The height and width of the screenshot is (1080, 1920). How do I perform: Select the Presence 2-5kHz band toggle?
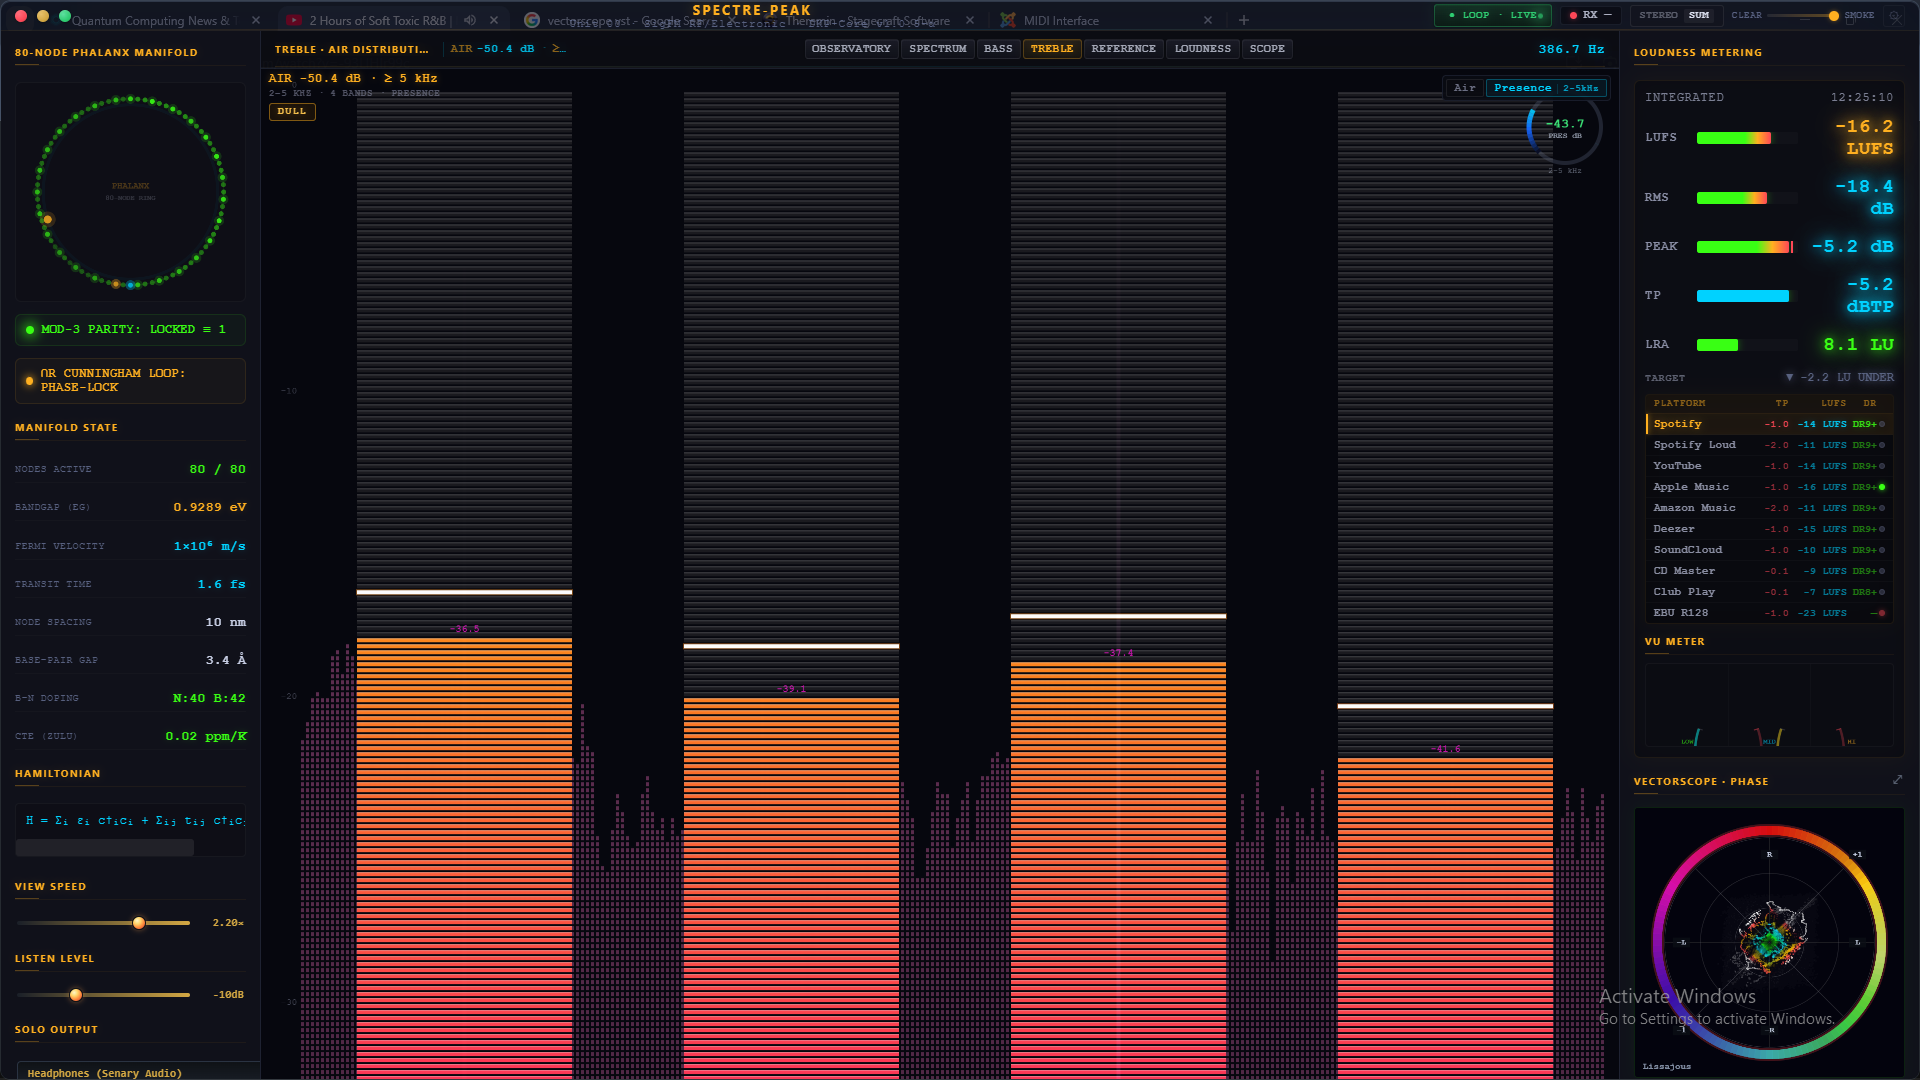[1546, 88]
